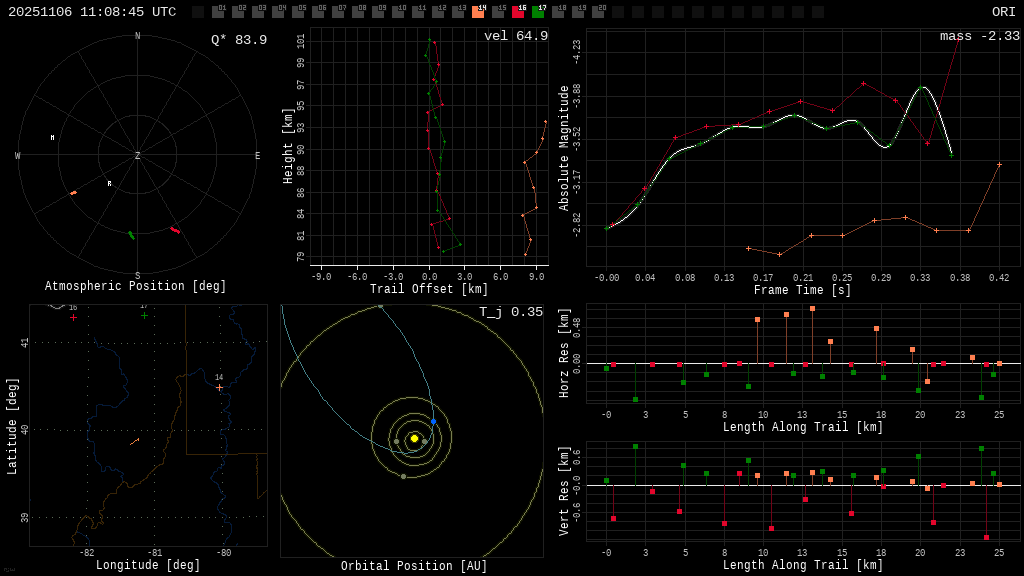Select station 03 indicator square

(x=258, y=12)
